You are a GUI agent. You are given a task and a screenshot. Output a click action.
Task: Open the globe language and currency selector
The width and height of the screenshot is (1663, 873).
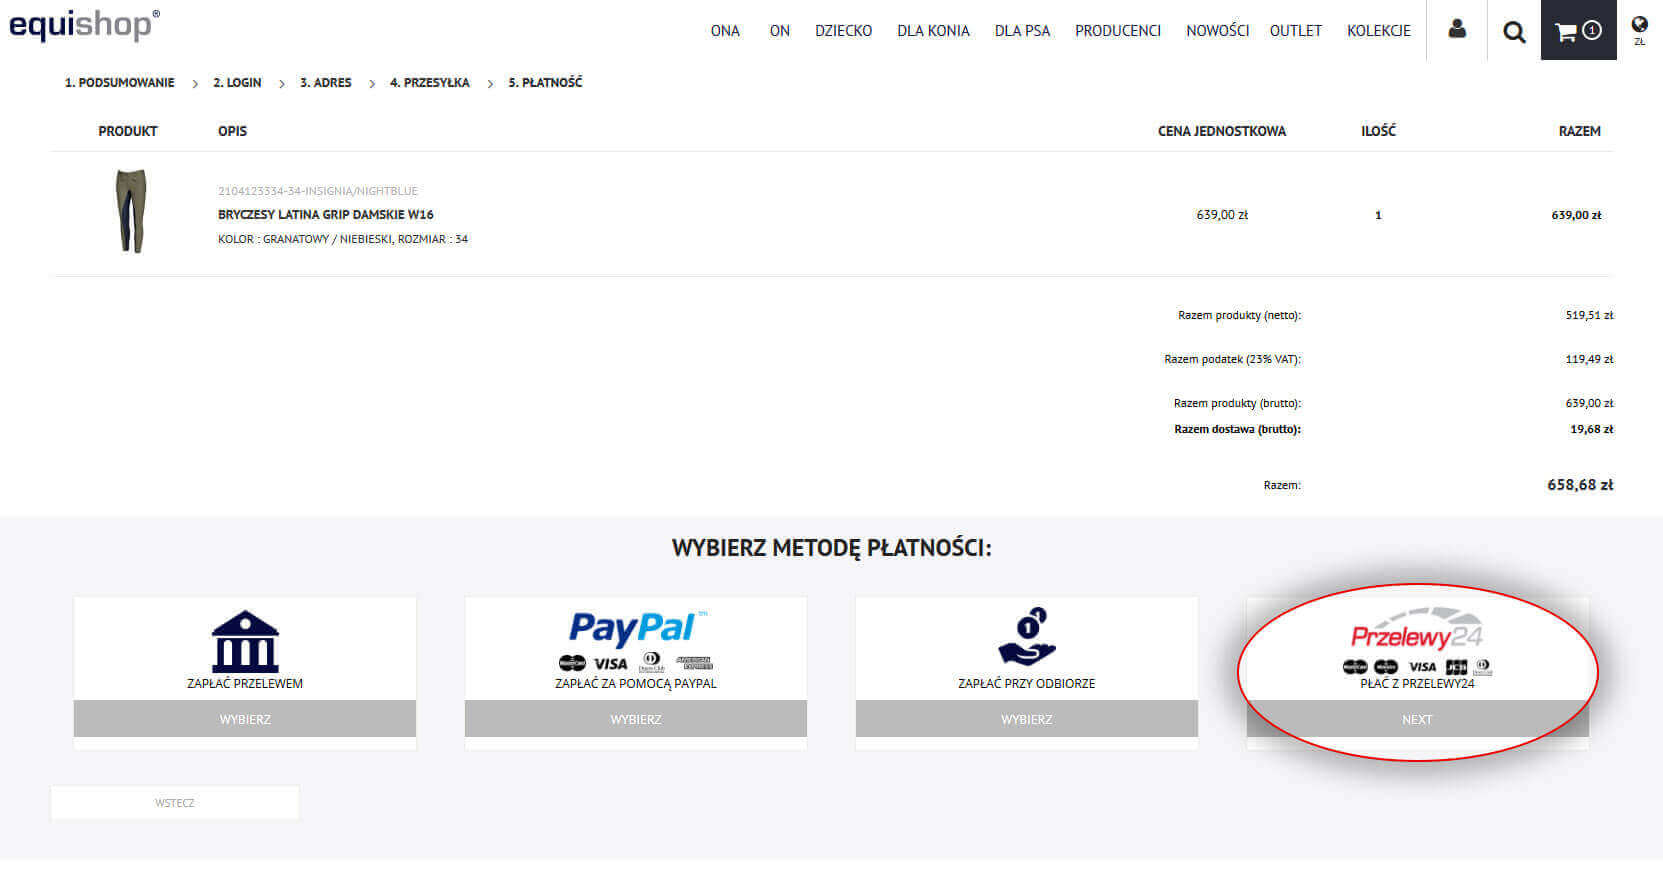coord(1639,29)
